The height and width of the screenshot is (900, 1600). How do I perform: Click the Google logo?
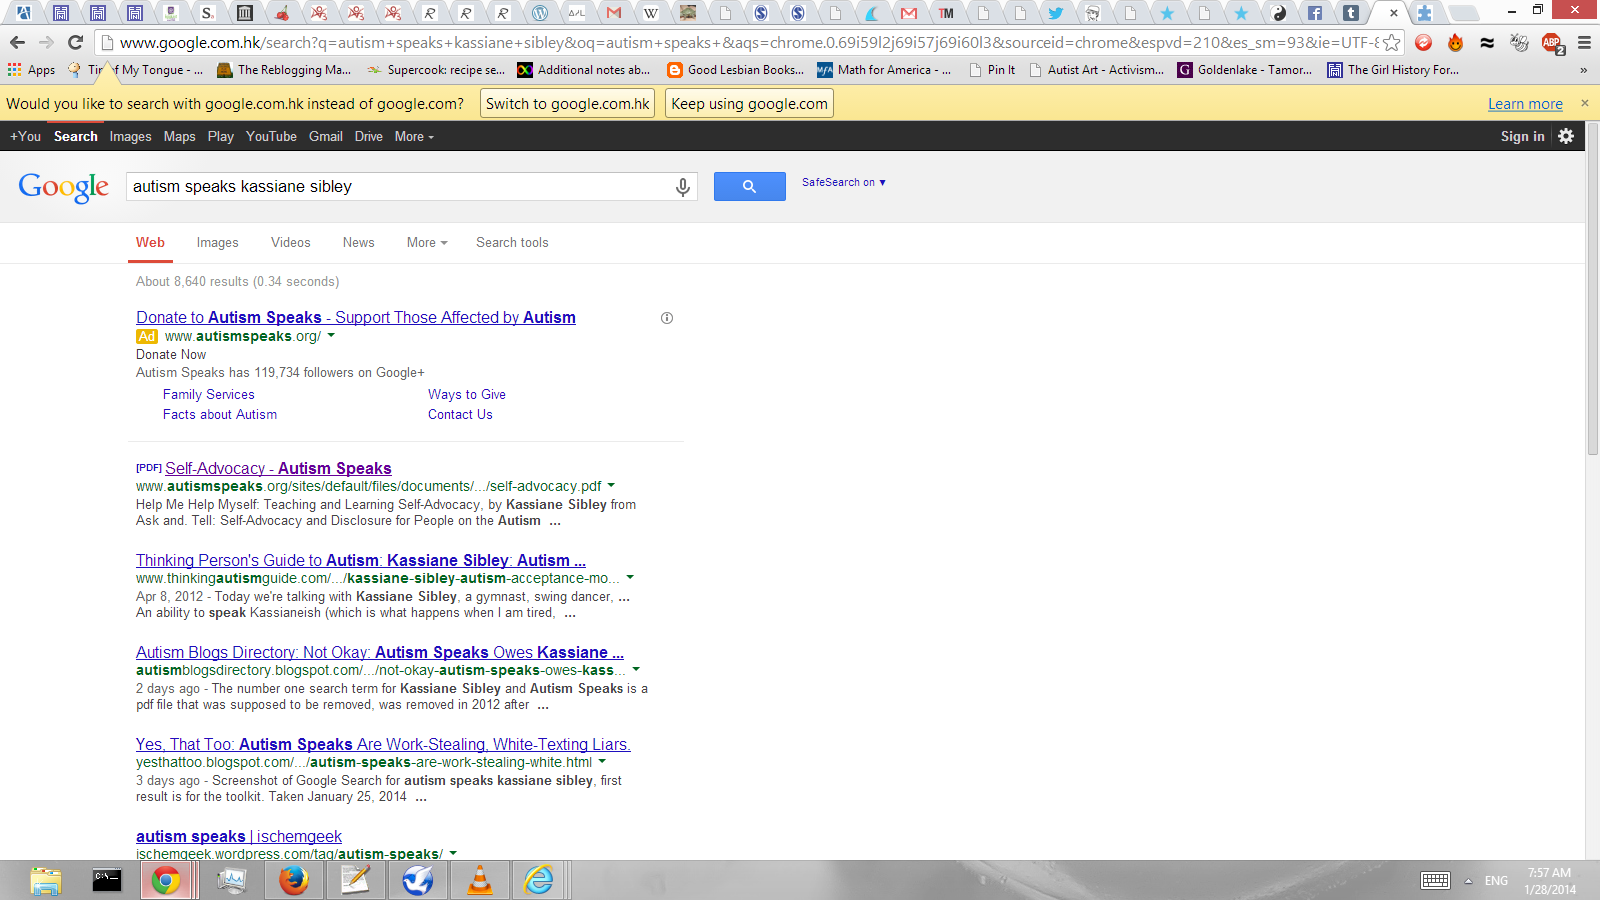63,187
